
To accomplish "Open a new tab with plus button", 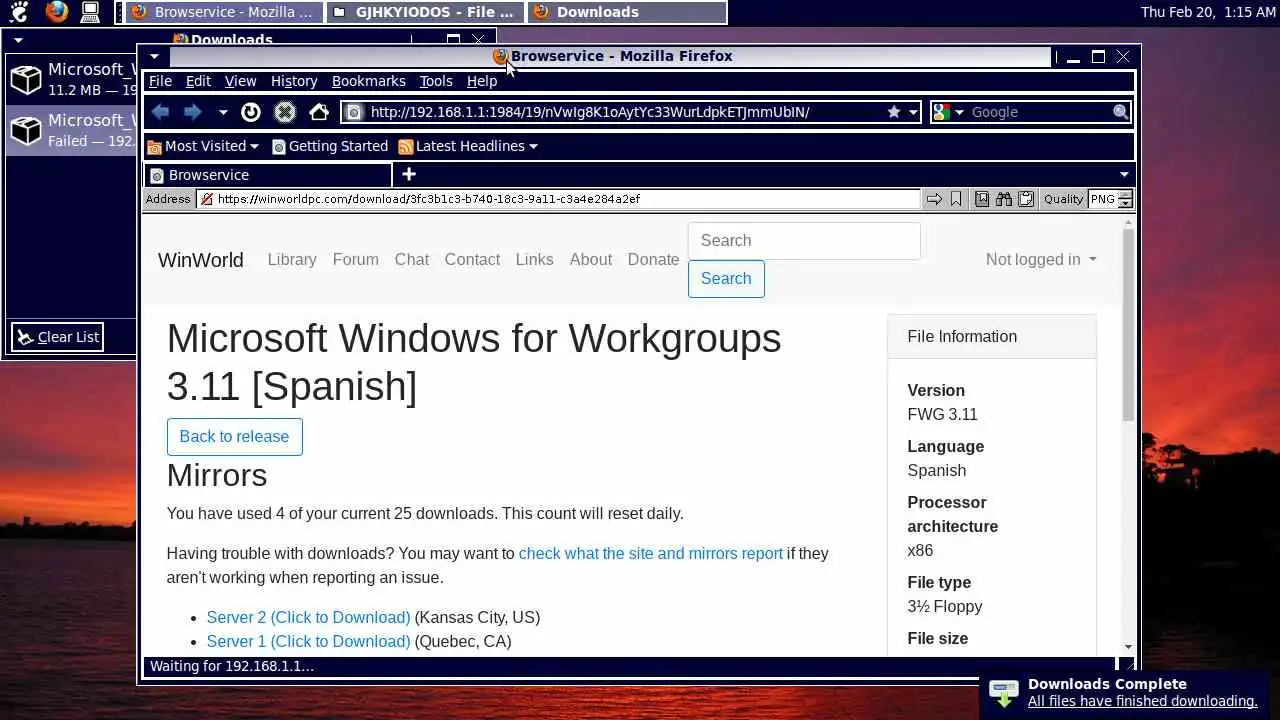I will [x=408, y=175].
